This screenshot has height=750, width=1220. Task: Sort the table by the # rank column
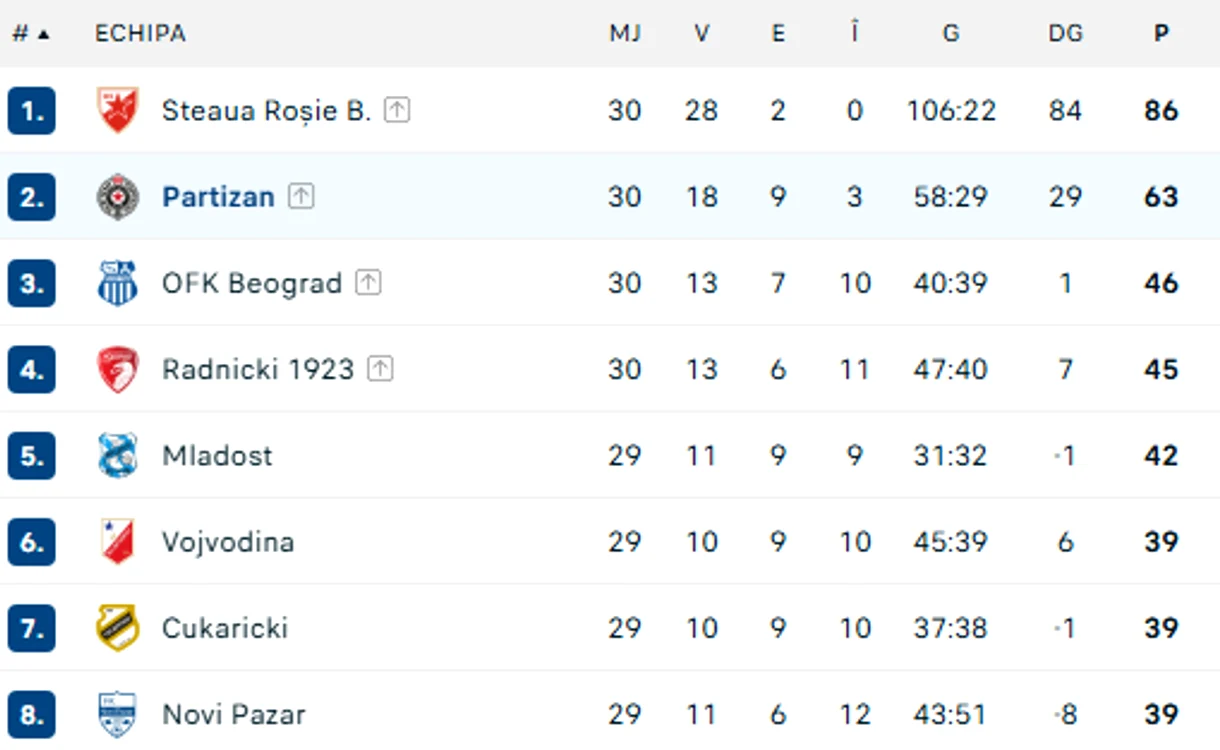pyautogui.click(x=30, y=33)
